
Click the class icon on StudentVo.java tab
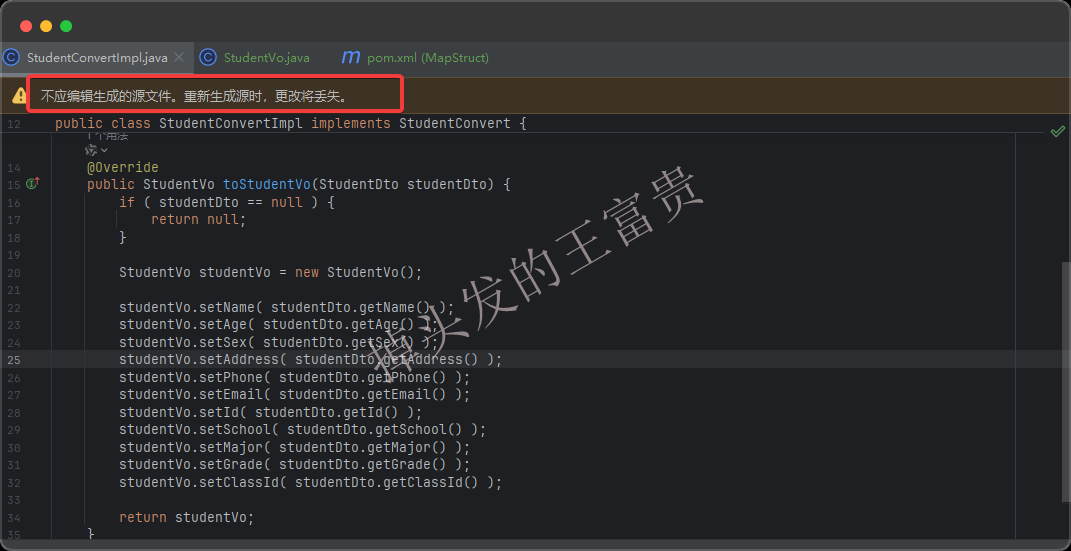(x=208, y=58)
